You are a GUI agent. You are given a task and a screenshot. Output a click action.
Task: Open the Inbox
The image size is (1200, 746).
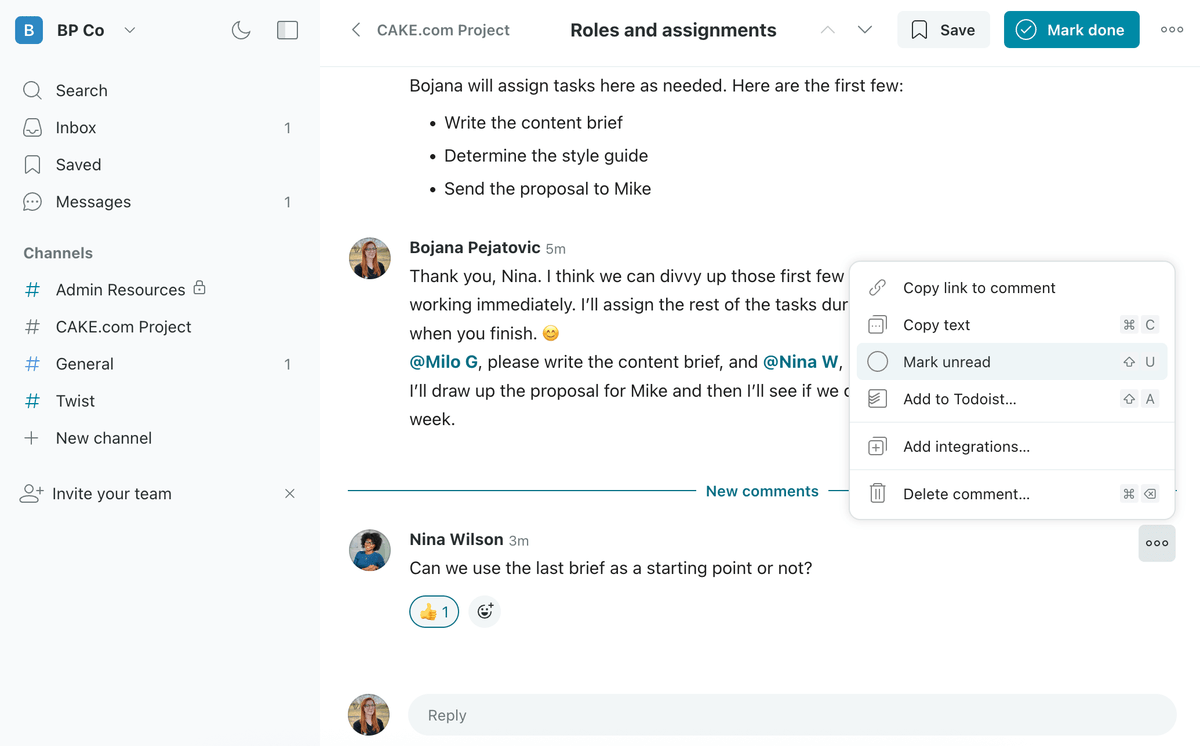point(76,127)
